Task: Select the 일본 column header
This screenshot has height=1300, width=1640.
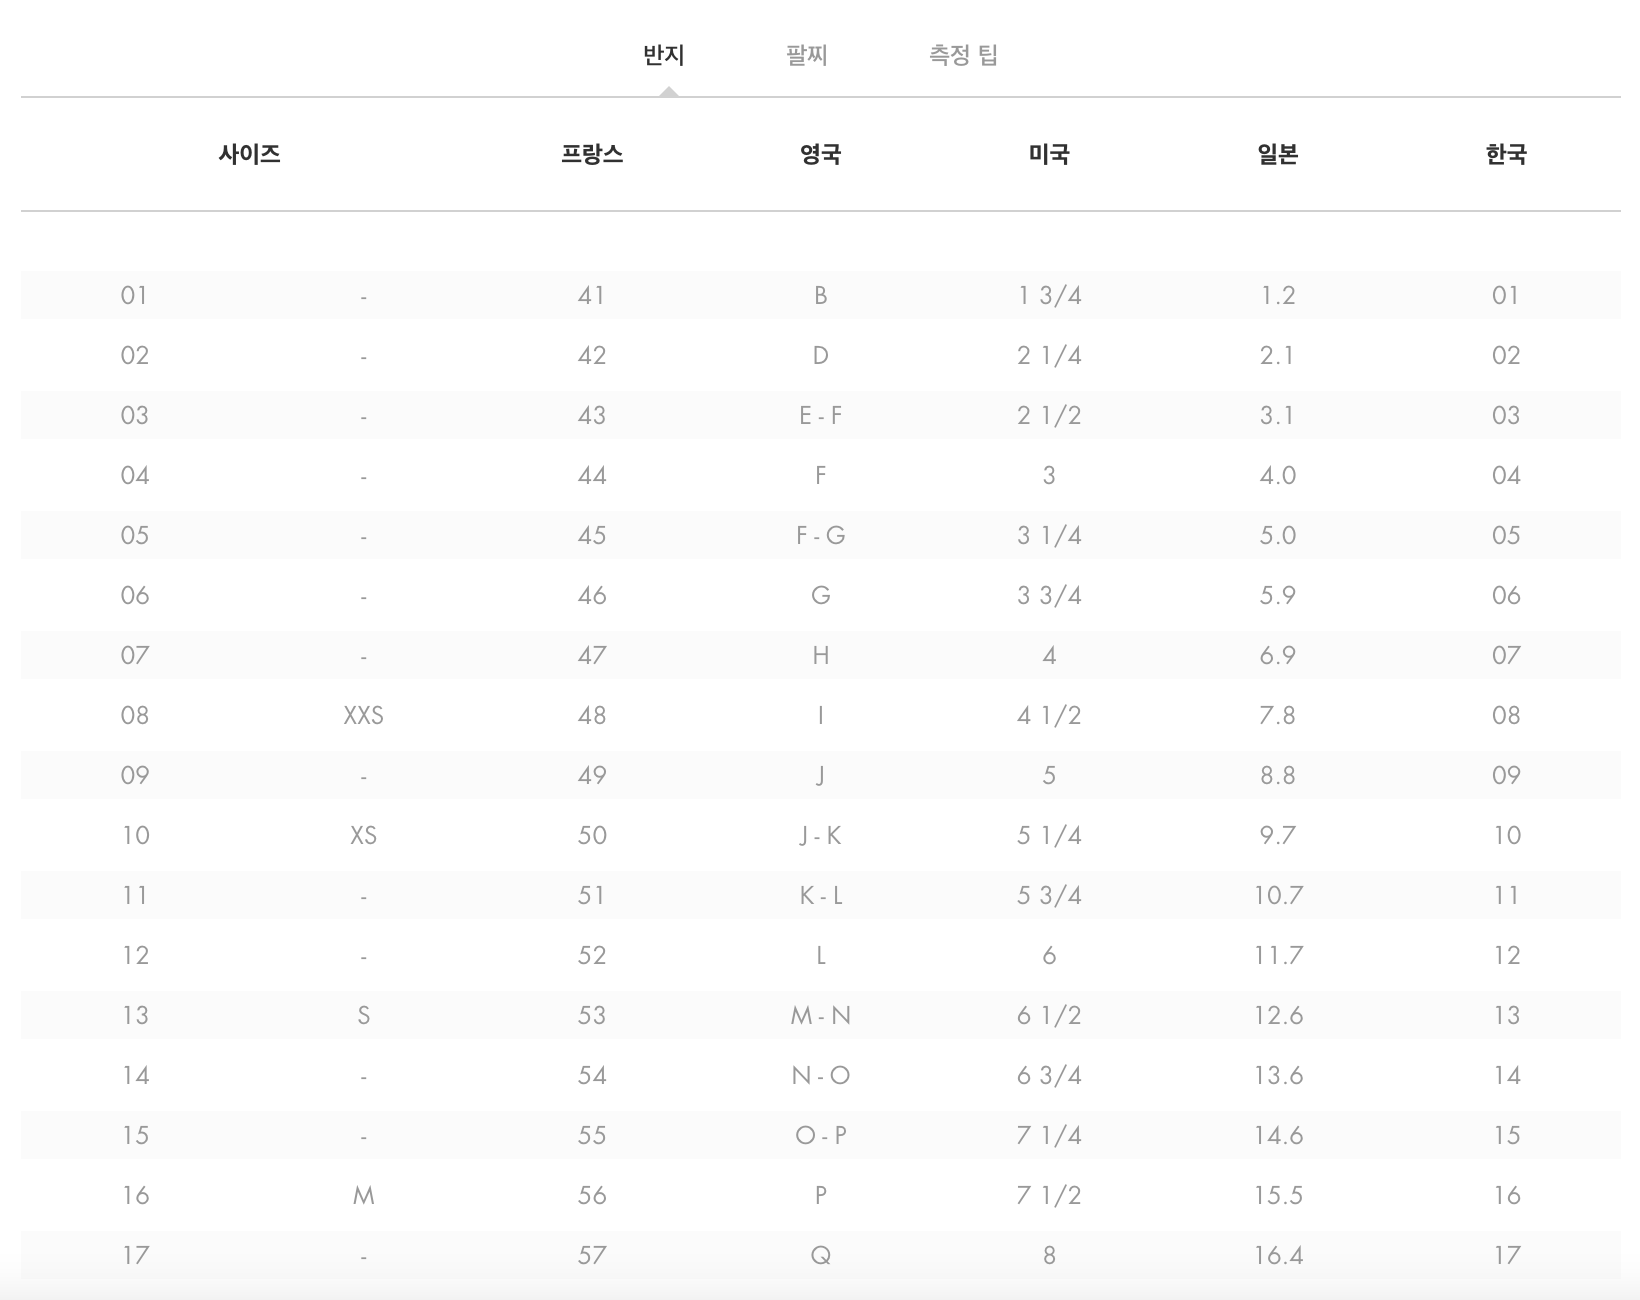Action: [1278, 154]
